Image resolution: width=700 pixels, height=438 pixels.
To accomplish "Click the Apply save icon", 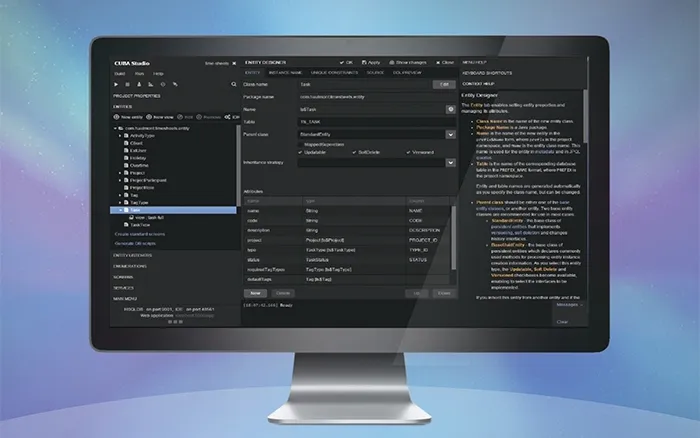I will click(x=364, y=63).
